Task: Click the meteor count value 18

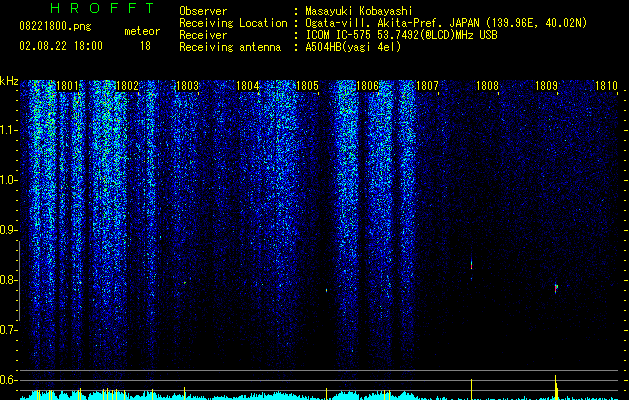Action: click(x=145, y=46)
